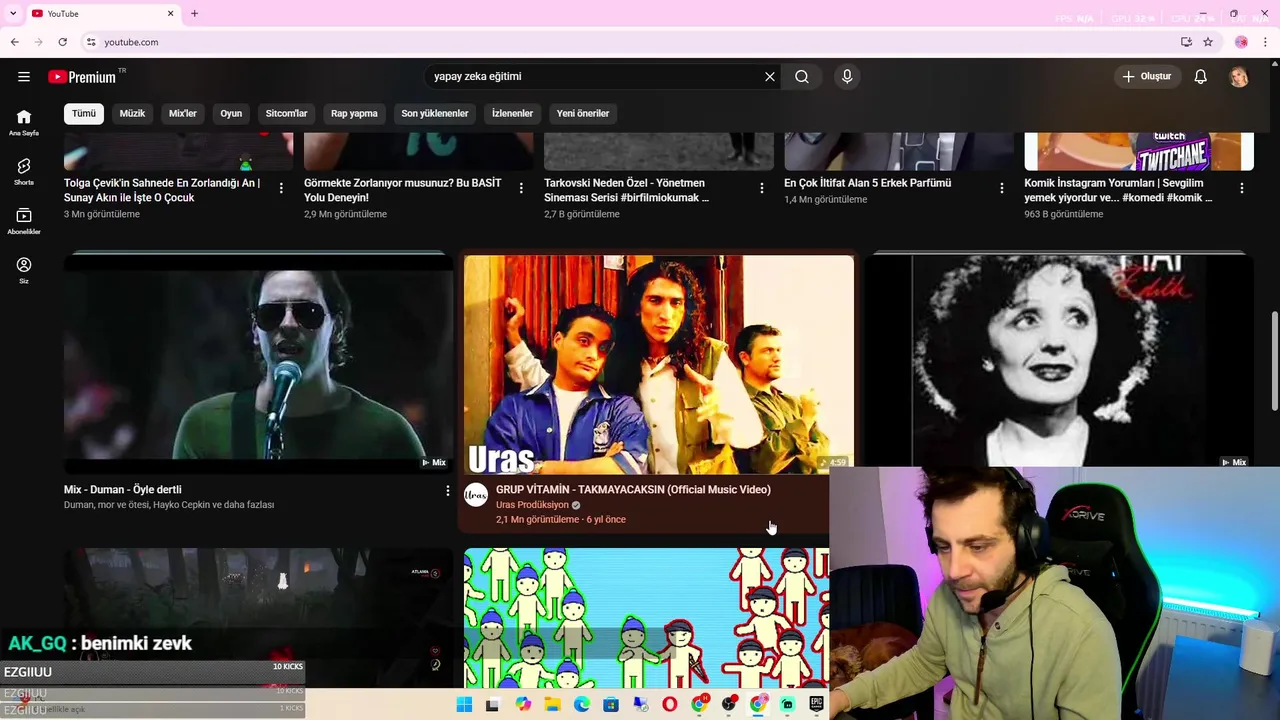Open the Chrome profile avatar

coord(1241,42)
